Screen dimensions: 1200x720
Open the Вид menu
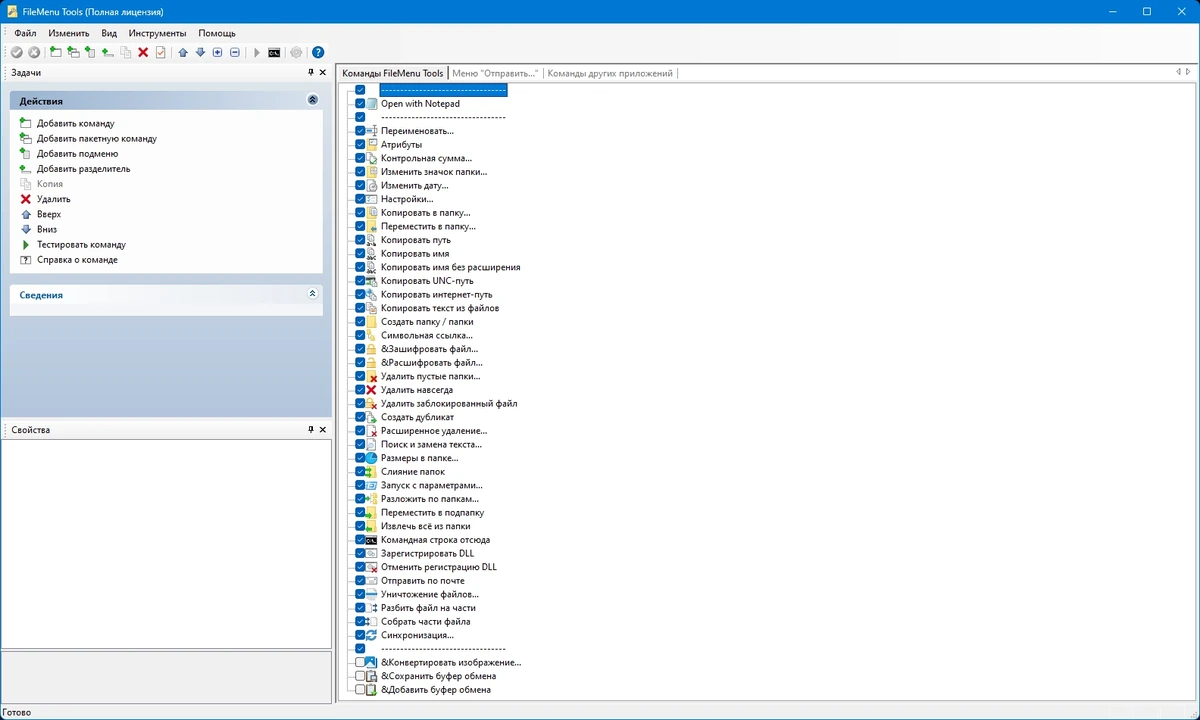tap(109, 33)
